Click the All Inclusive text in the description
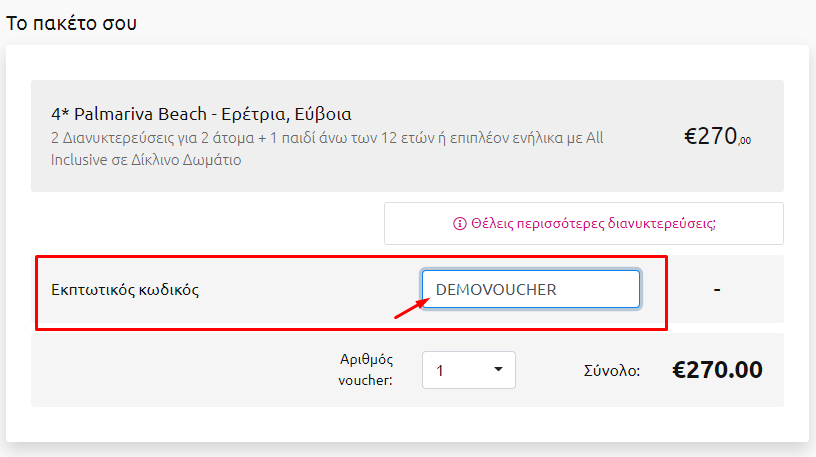816x457 pixels. click(x=327, y=149)
